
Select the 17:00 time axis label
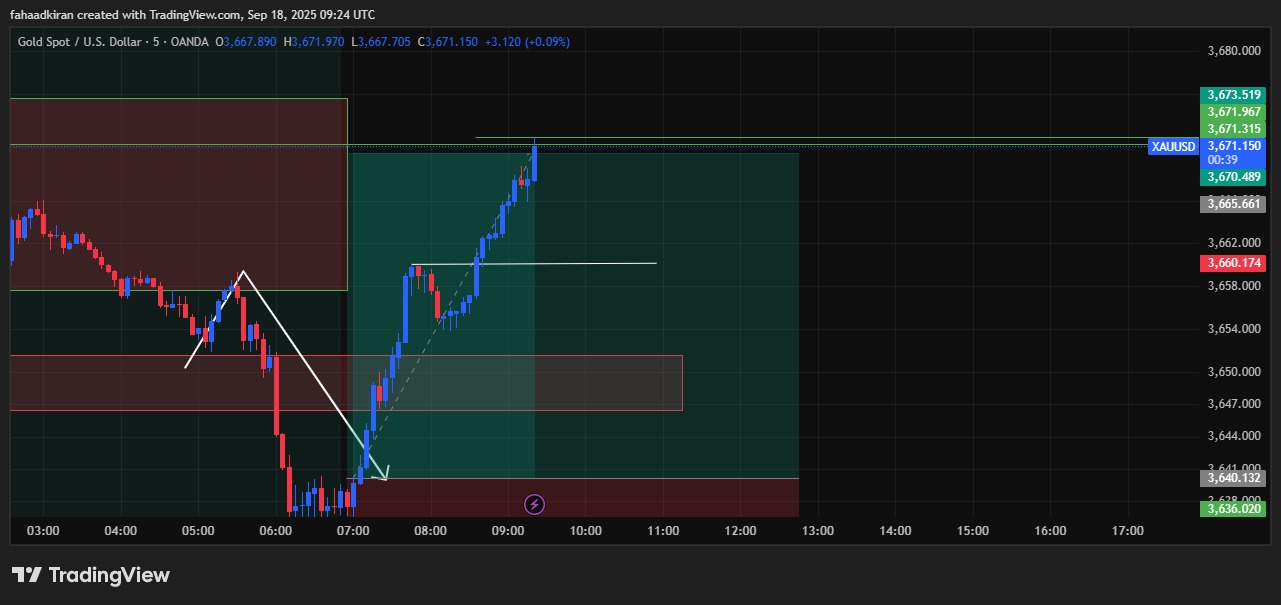[x=1127, y=531]
